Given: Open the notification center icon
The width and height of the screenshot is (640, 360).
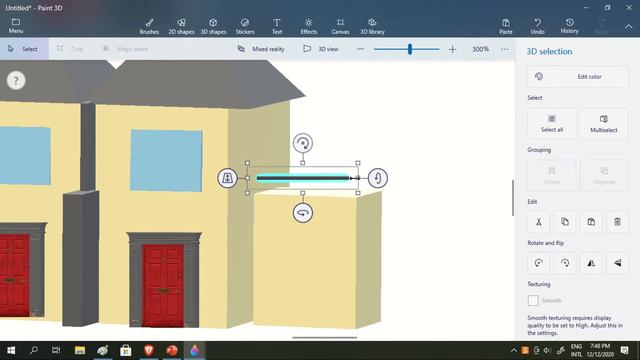Looking at the screenshot, I should pos(624,350).
